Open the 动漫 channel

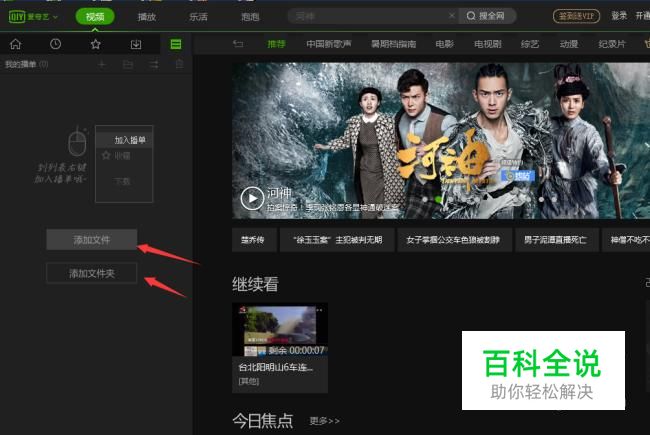(x=568, y=44)
